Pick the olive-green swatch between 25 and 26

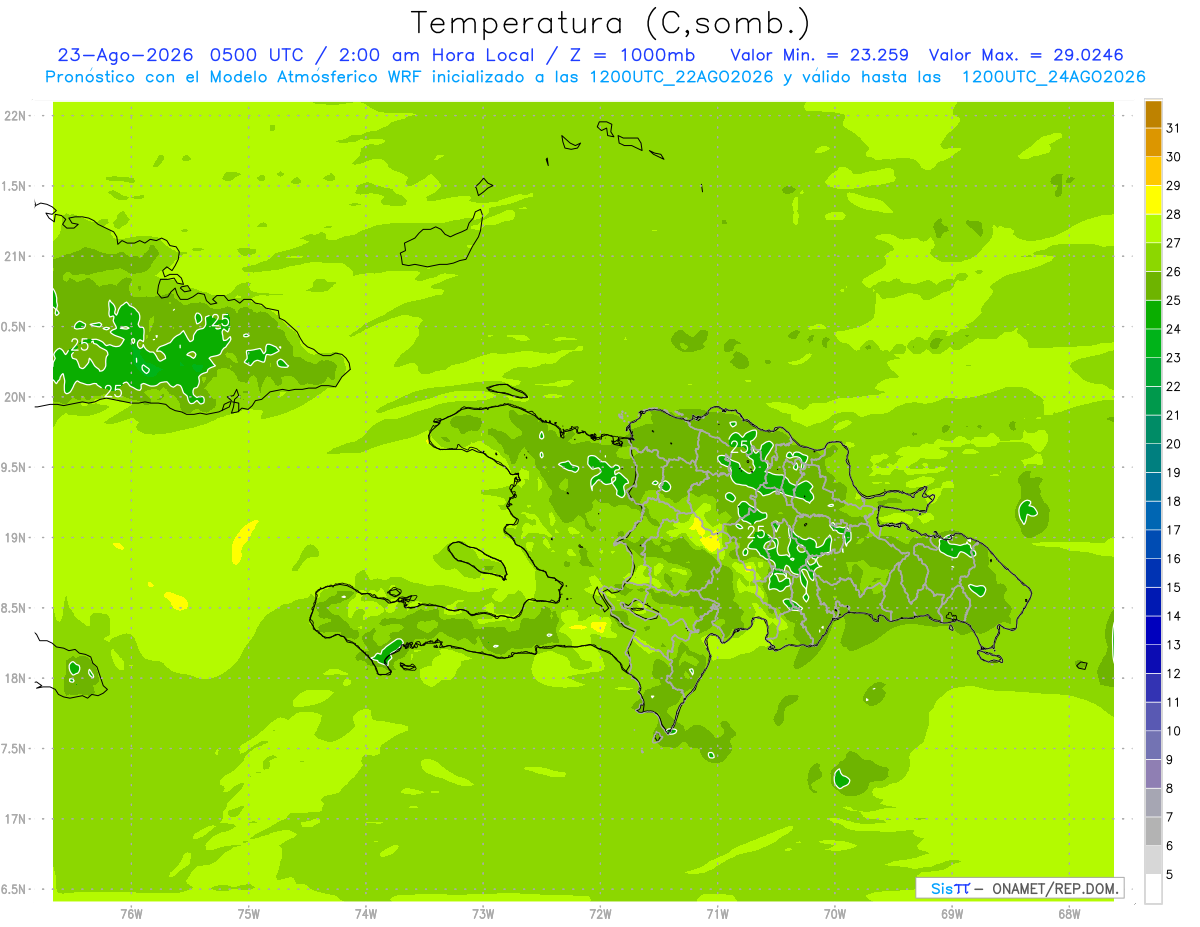1153,287
